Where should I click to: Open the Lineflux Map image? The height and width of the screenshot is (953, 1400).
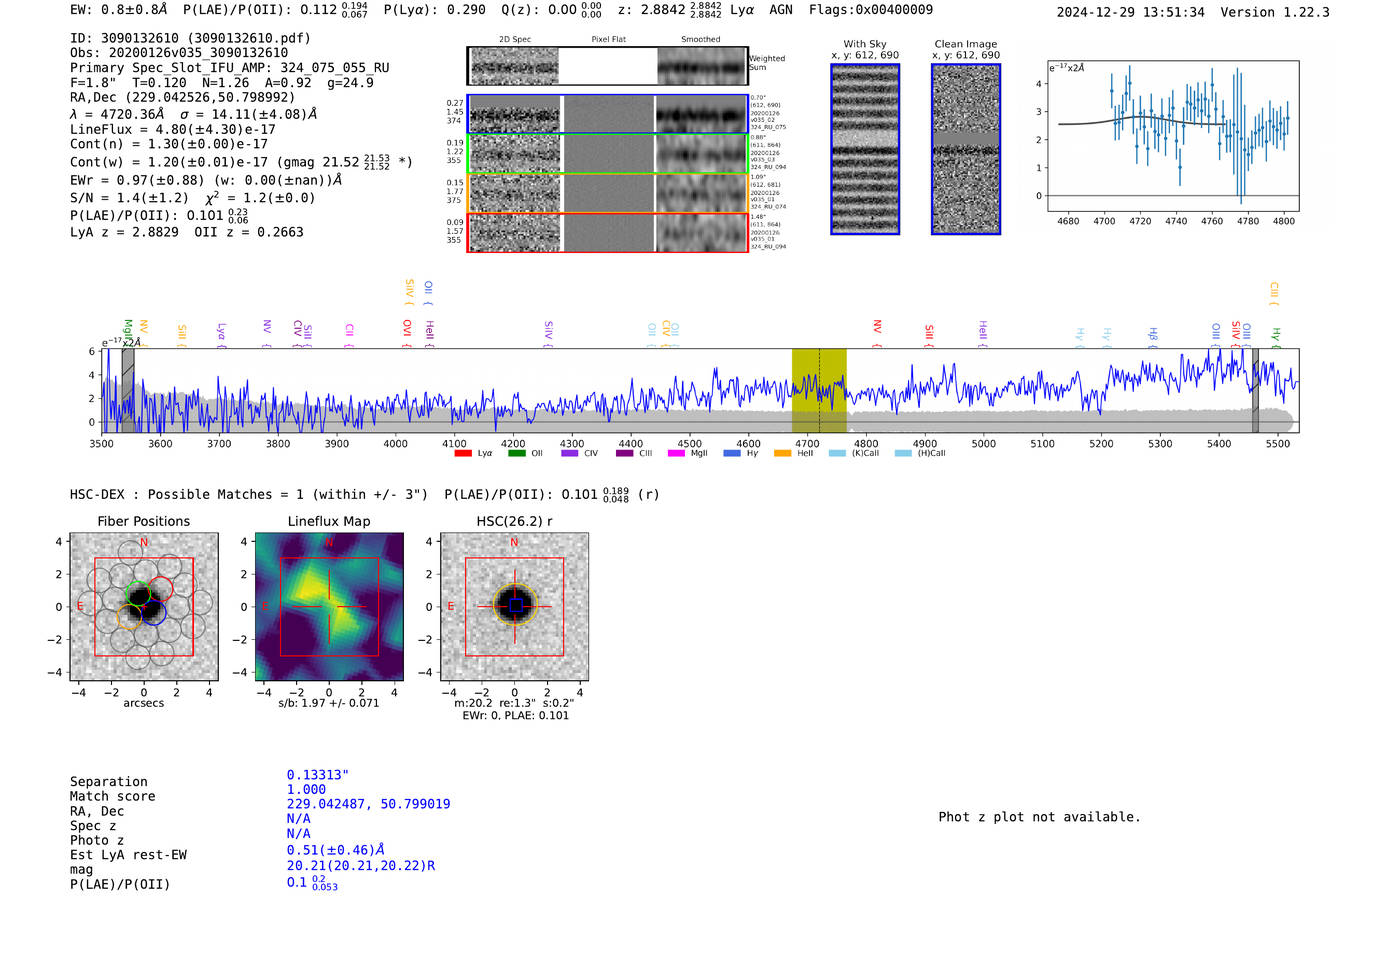(329, 607)
